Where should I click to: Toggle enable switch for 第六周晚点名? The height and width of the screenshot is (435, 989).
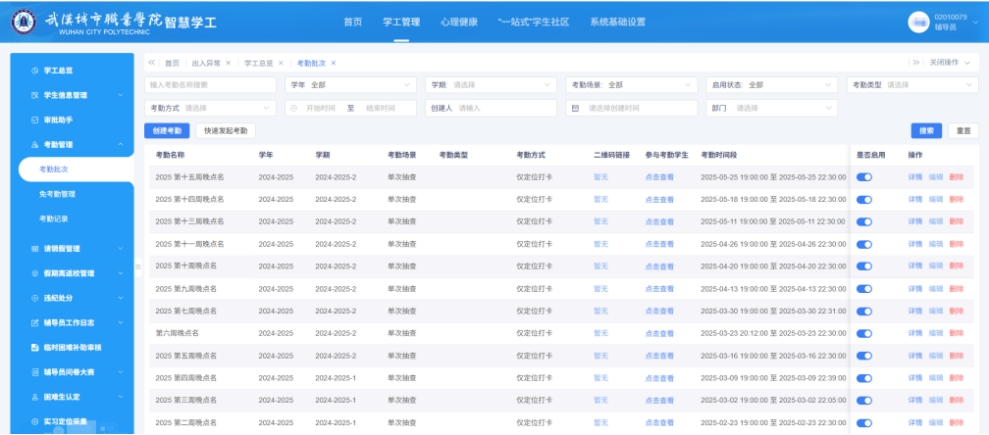[865, 333]
